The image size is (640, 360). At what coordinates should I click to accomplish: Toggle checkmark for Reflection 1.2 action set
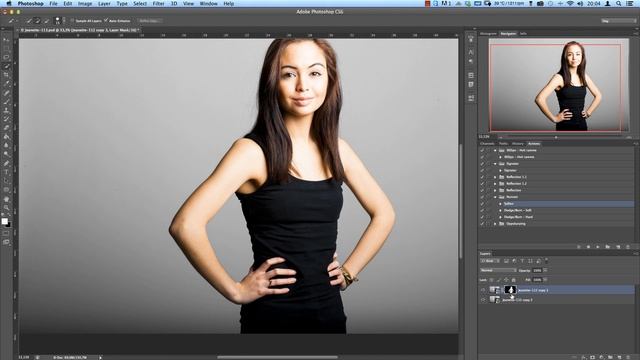click(x=482, y=184)
